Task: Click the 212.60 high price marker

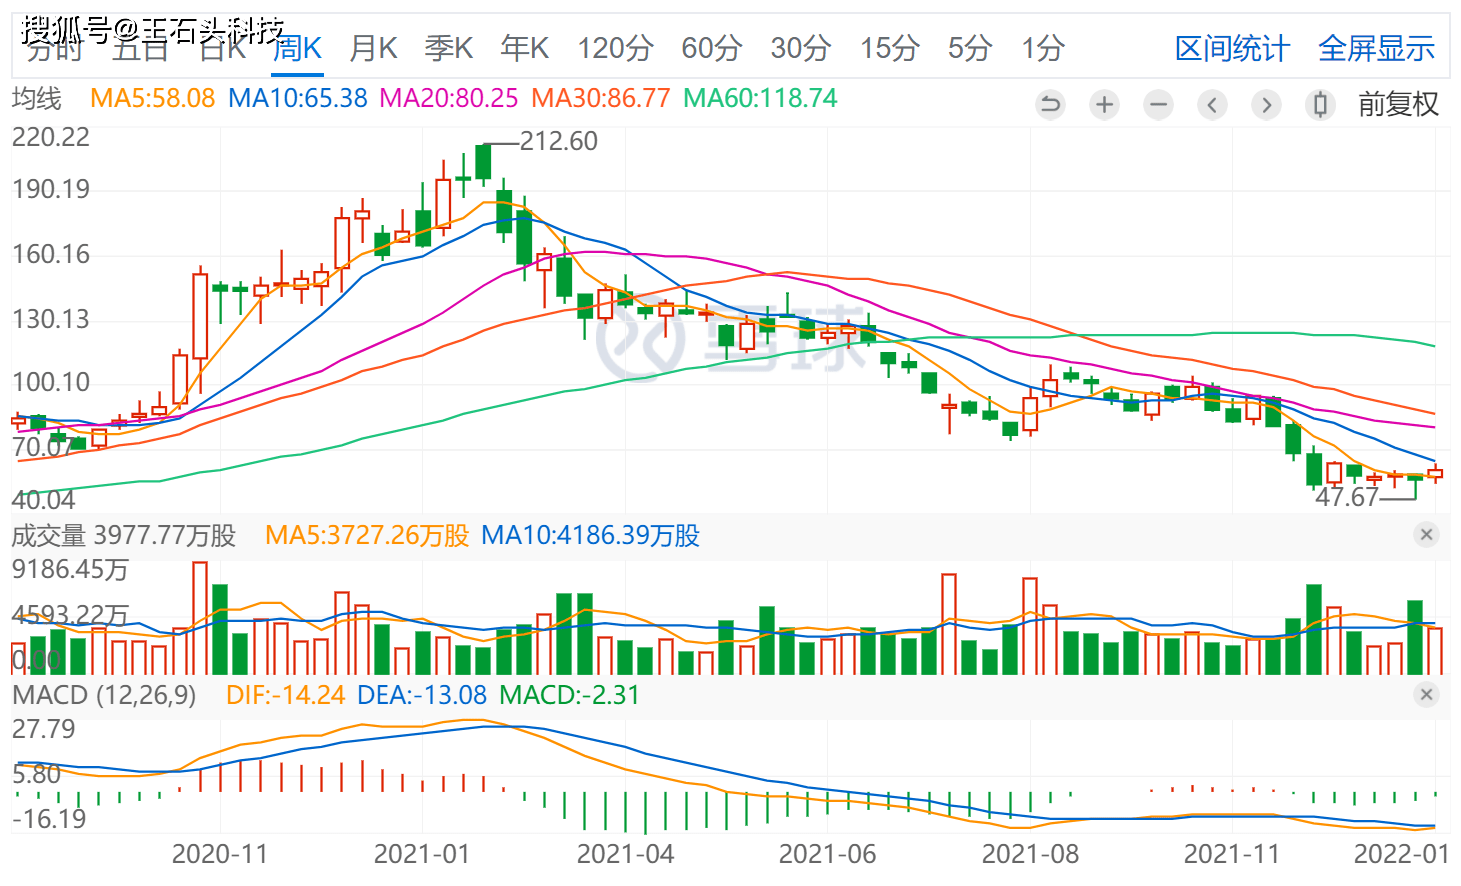Action: (x=558, y=141)
